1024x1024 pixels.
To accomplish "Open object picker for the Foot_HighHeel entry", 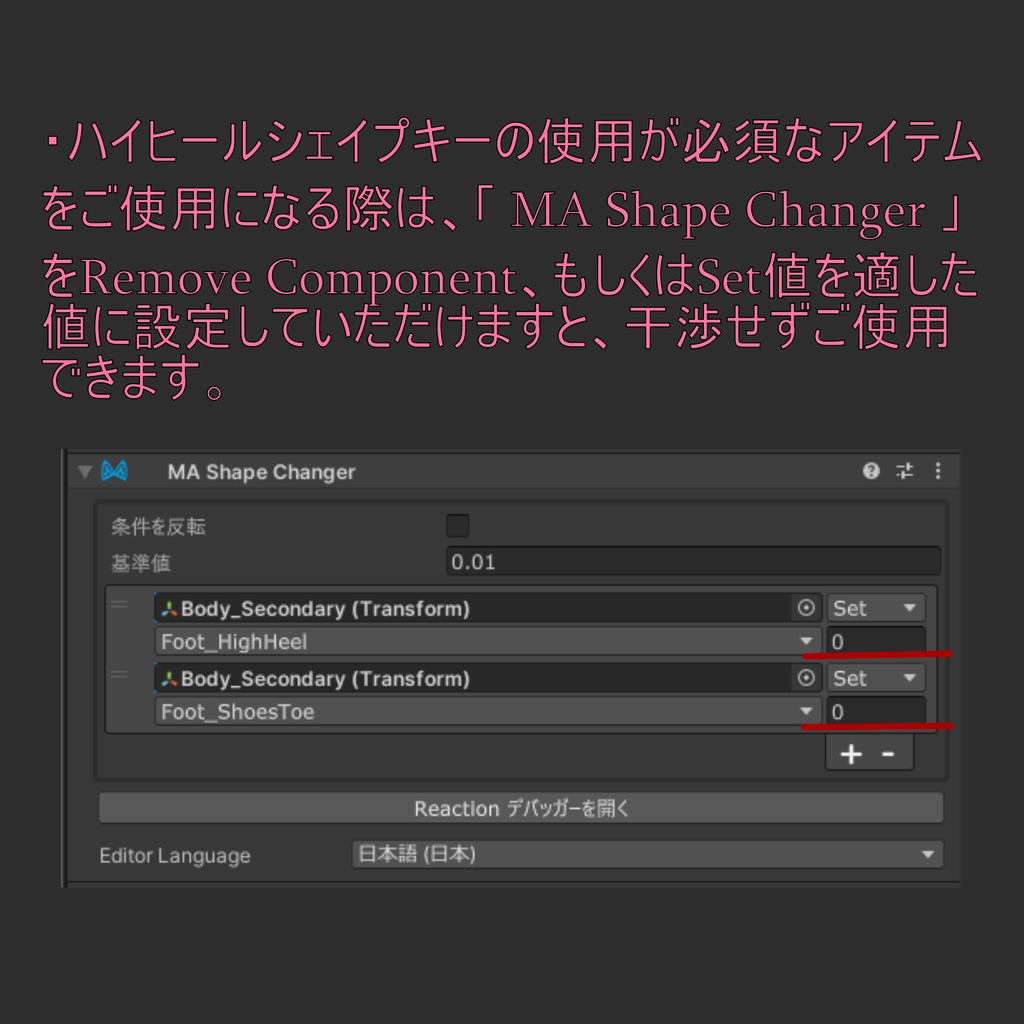I will [x=806, y=608].
